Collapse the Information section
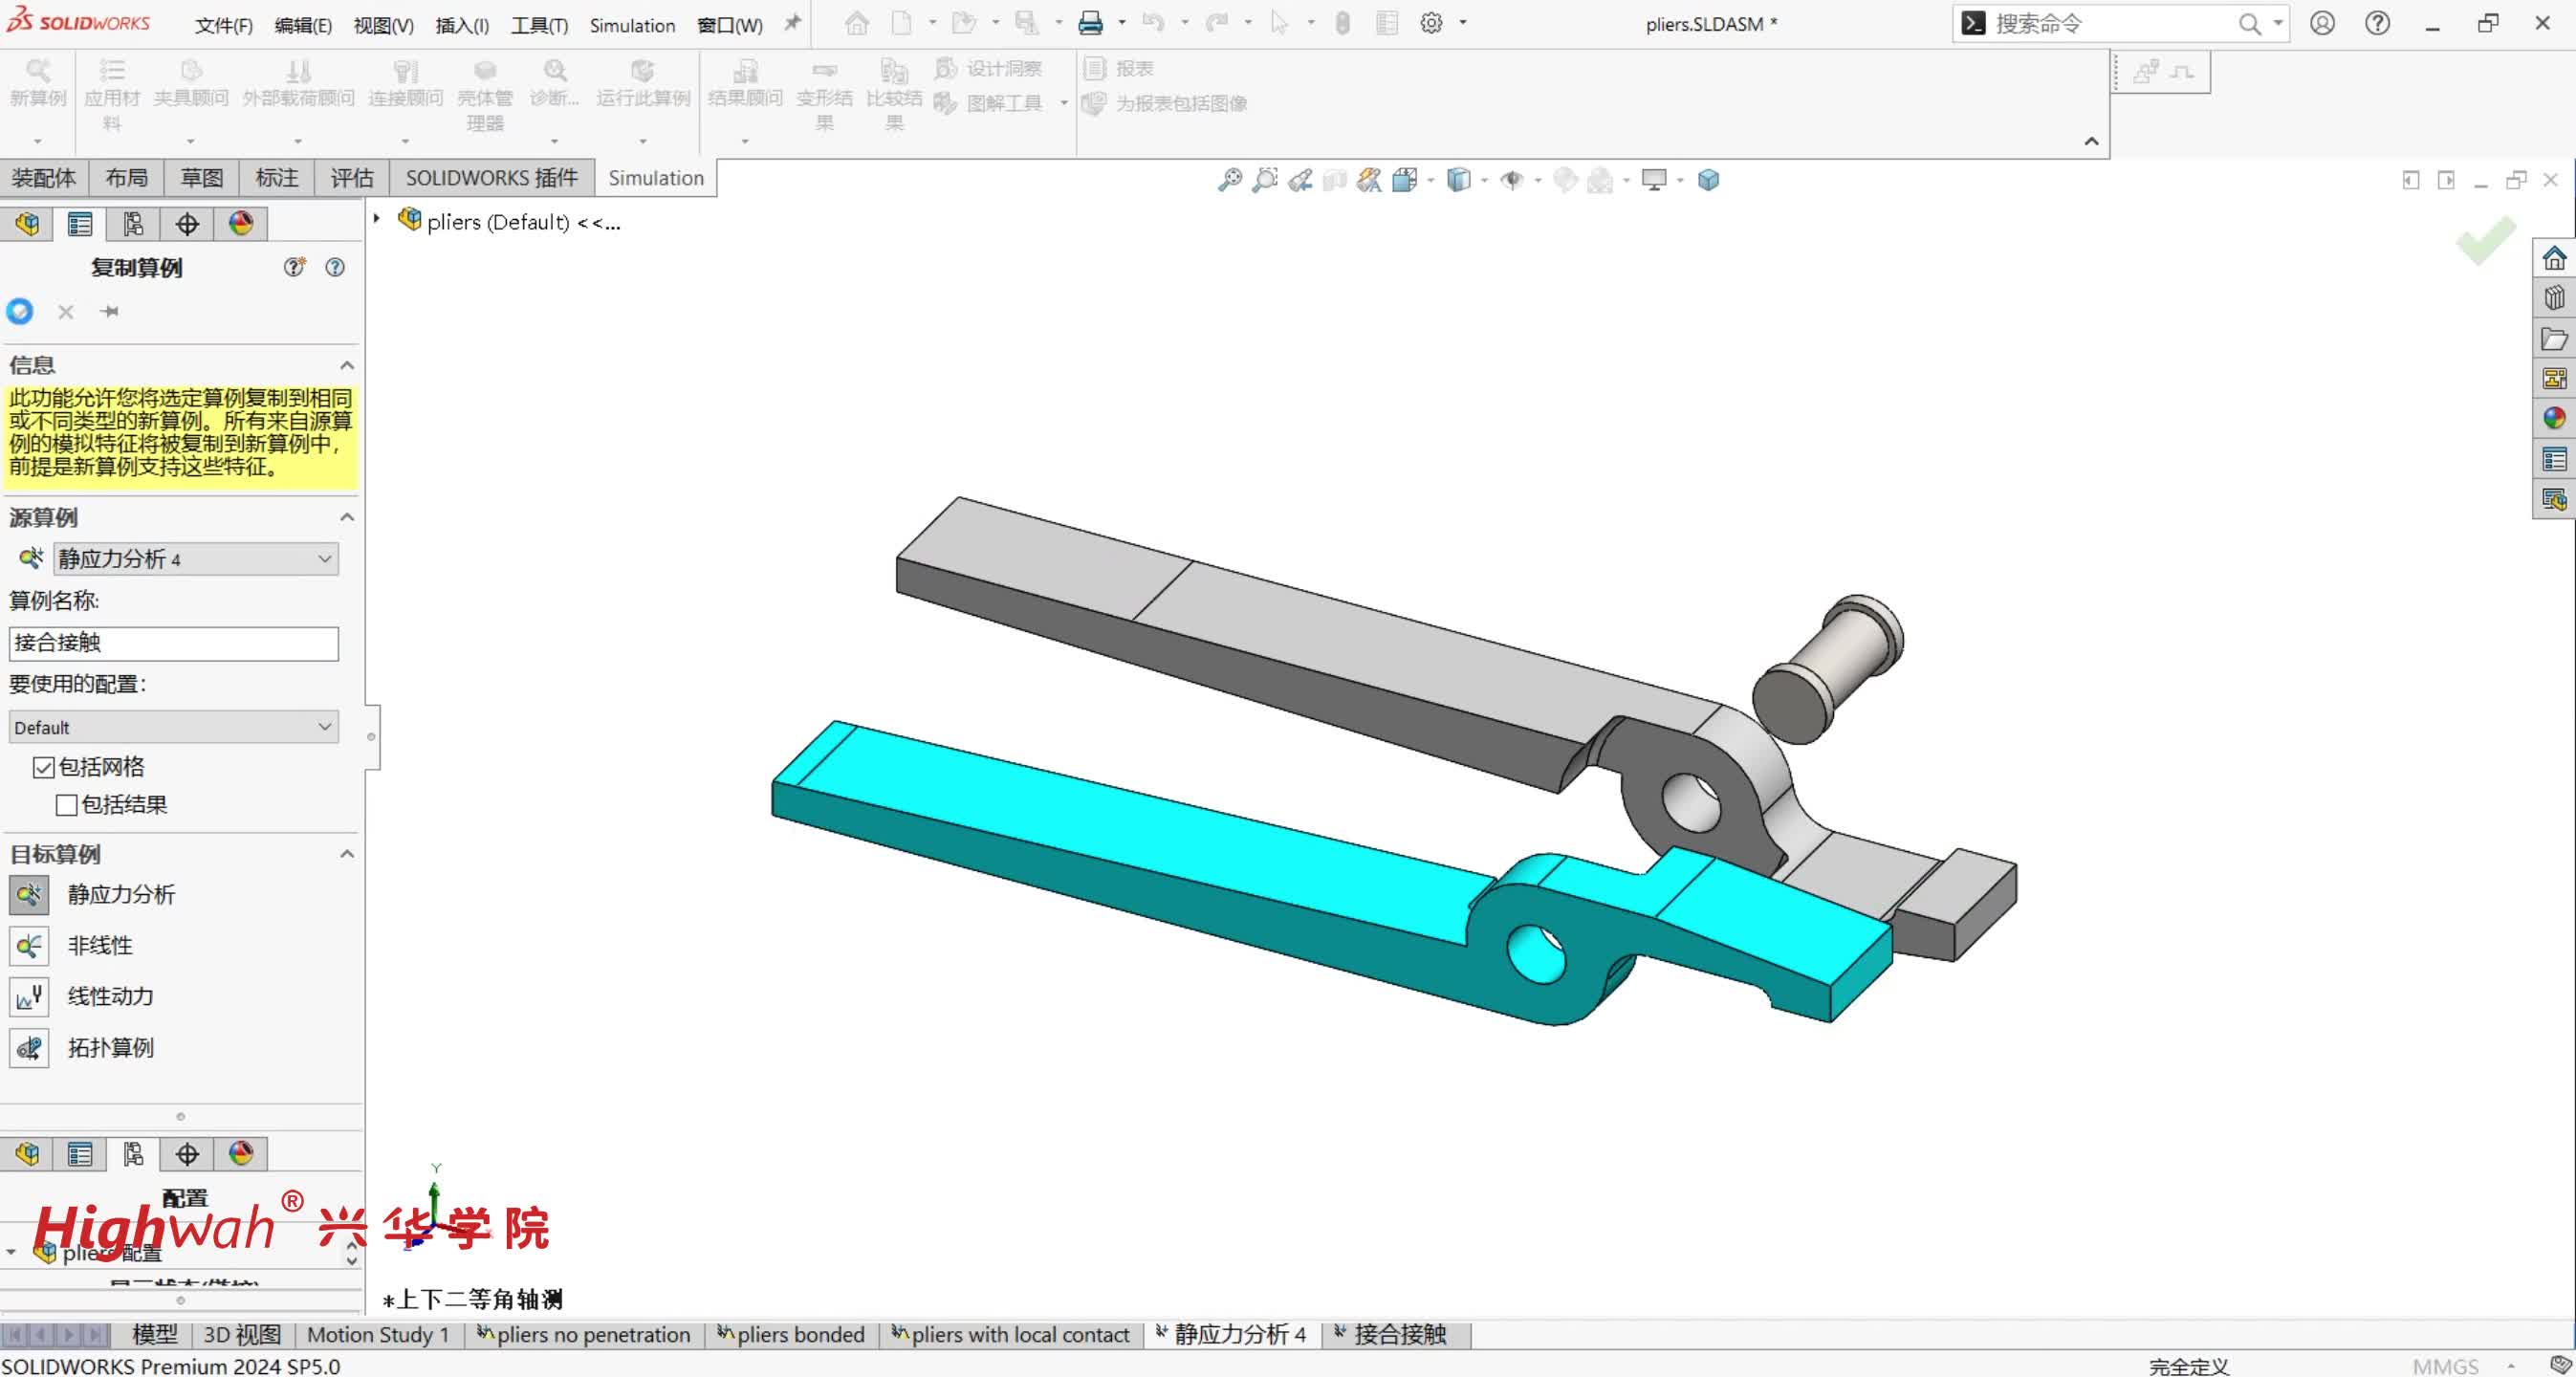This screenshot has width=2576, height=1377. [x=346, y=365]
